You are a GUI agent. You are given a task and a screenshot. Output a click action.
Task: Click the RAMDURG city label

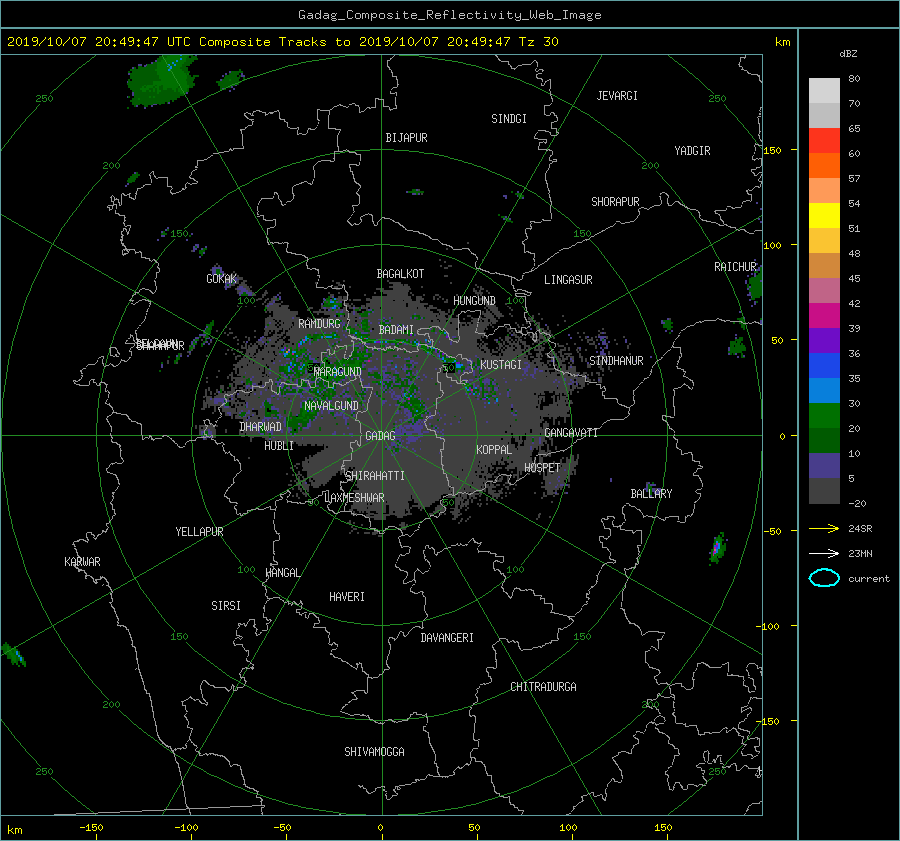319,324
